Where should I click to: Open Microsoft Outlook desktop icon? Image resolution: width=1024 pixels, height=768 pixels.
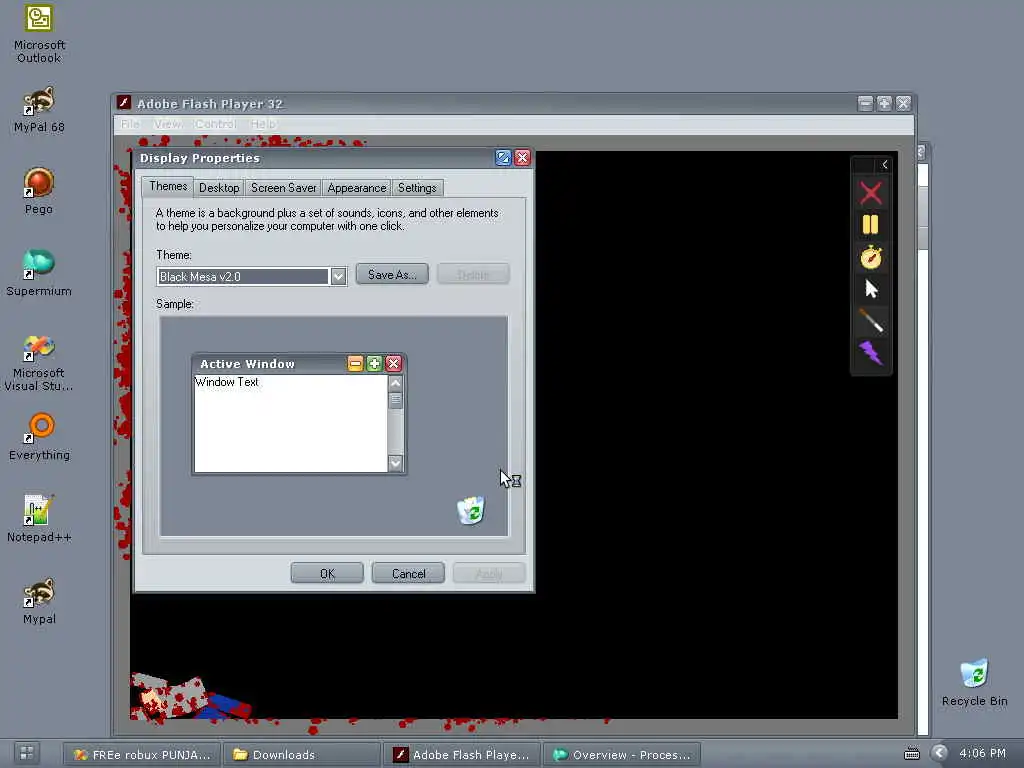point(39,33)
